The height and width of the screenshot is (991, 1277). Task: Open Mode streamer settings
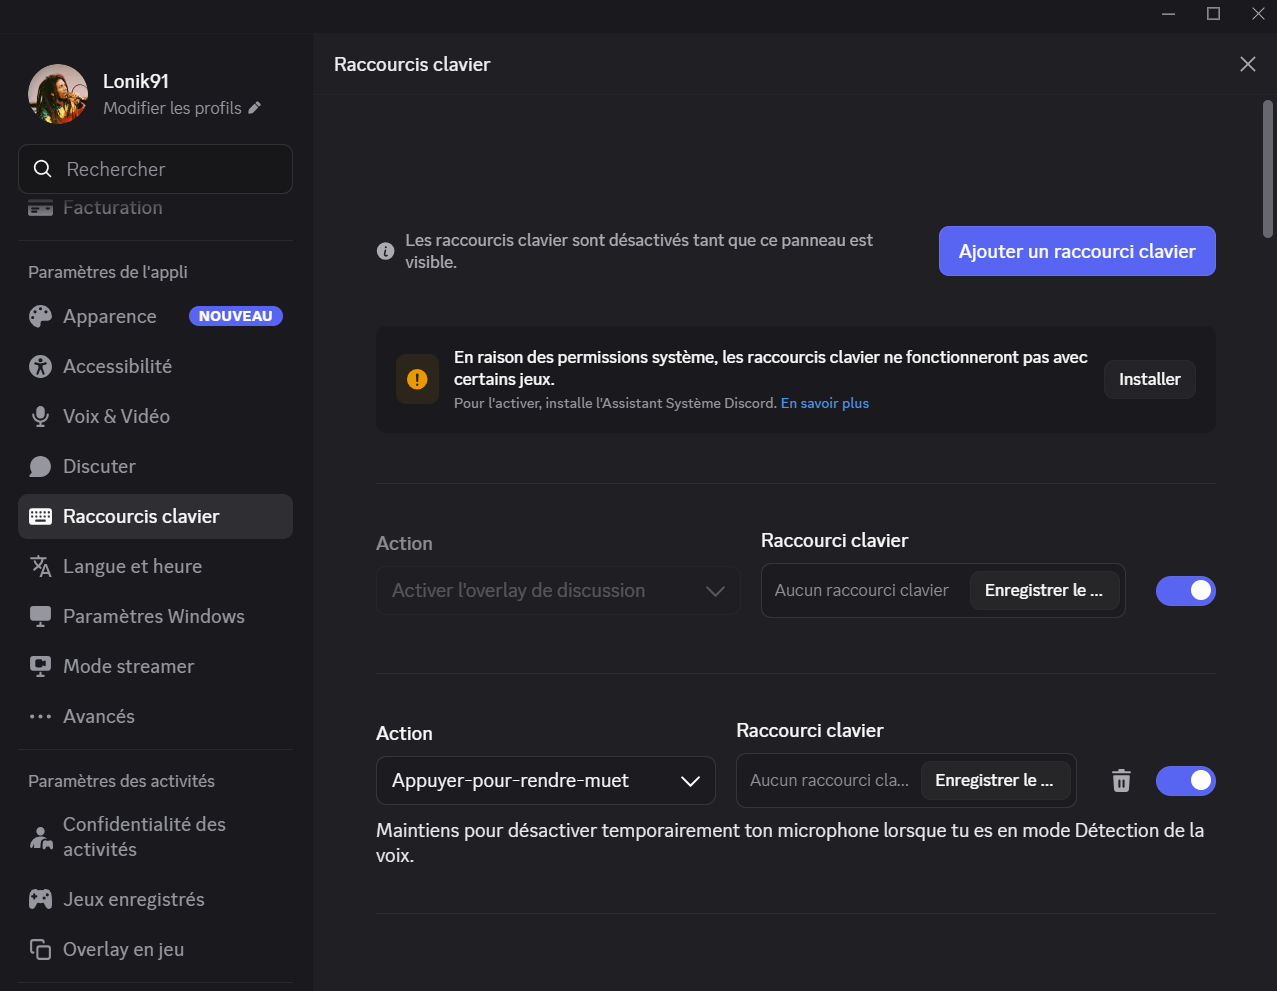coord(155,666)
